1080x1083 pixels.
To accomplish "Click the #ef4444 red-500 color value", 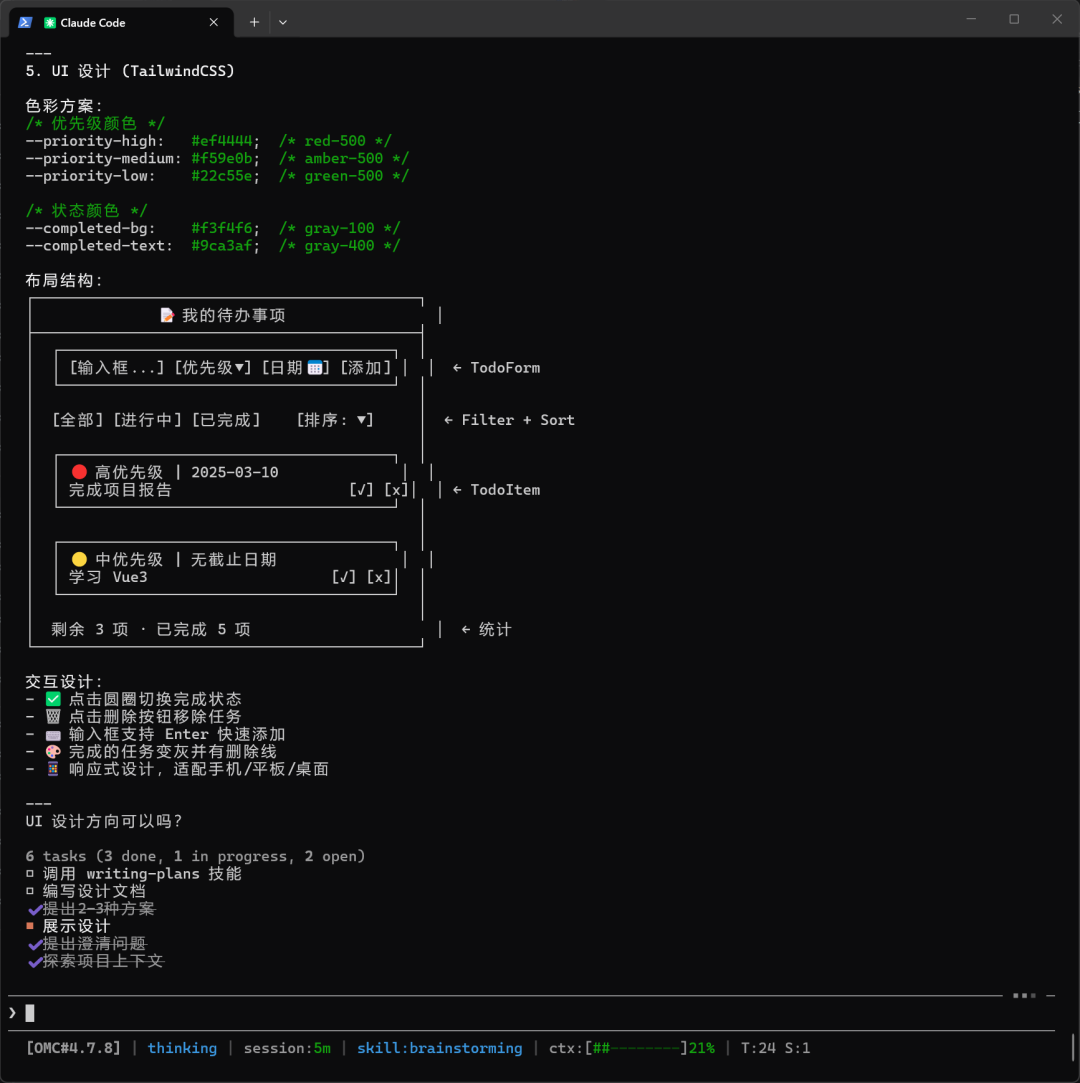I will [x=222, y=141].
